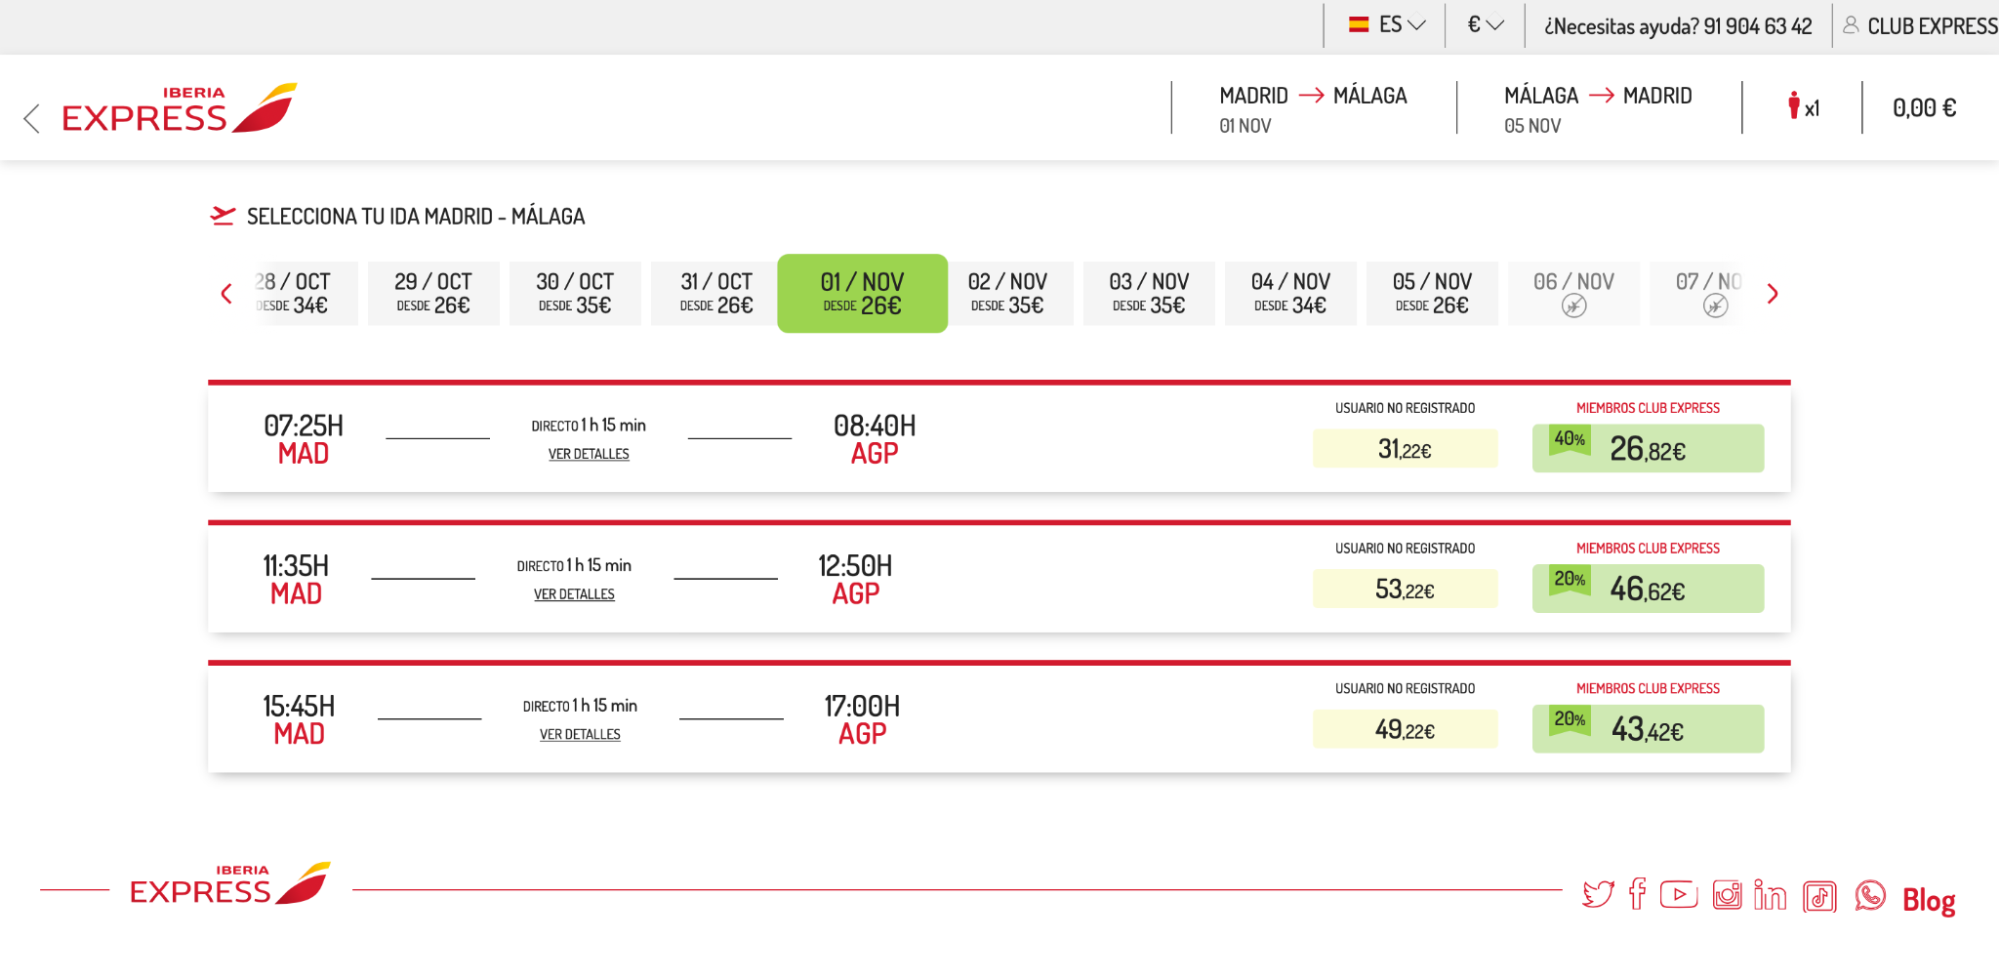The image size is (1999, 961).
Task: Choose the 49,22€ unregistered fare
Action: 1405,729
